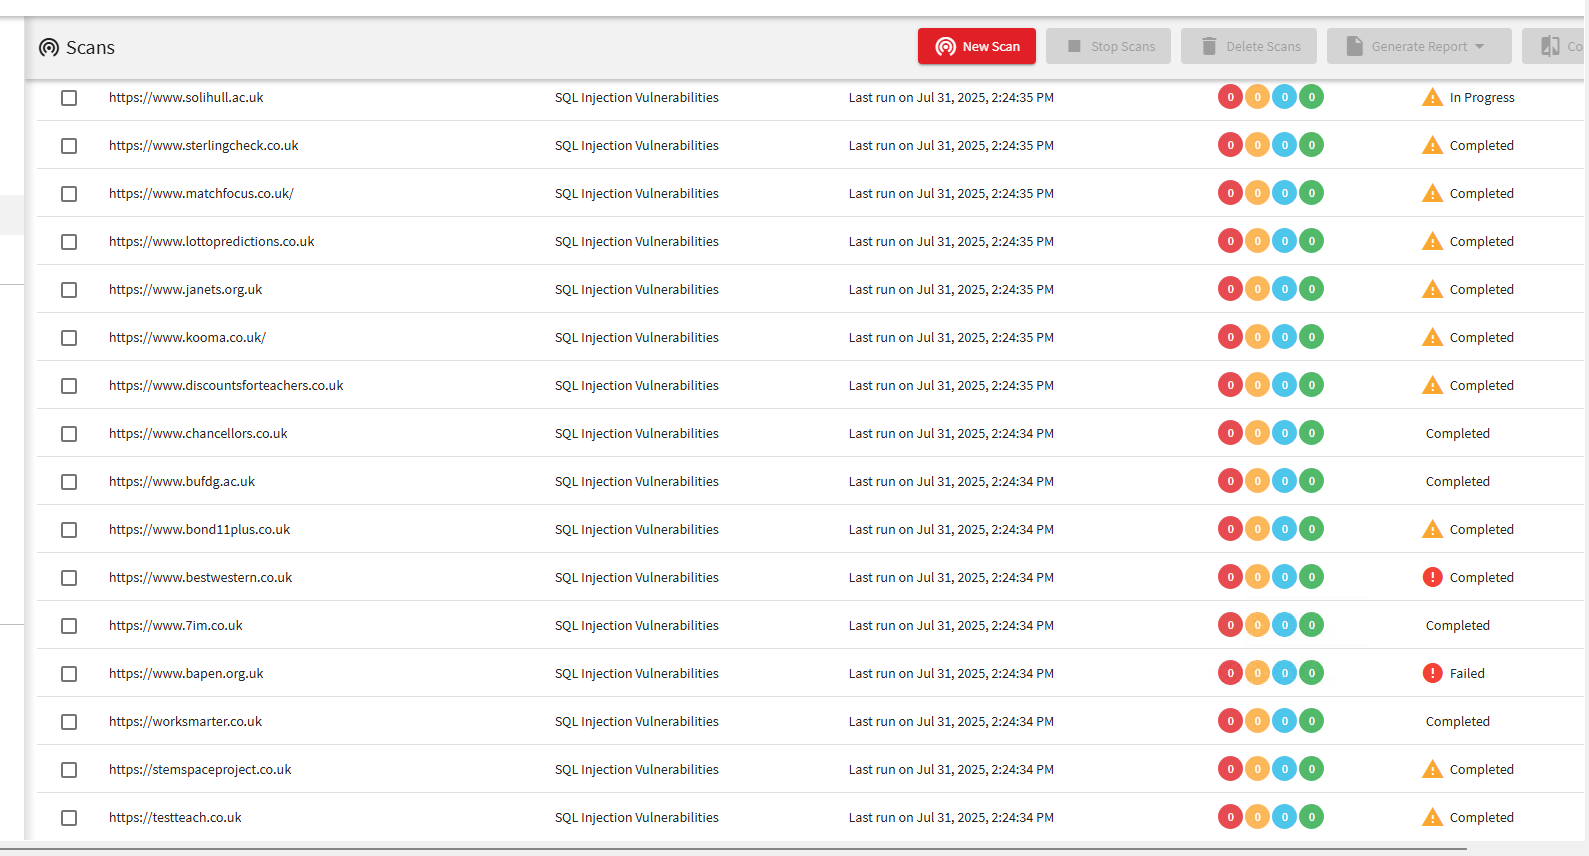Check the 7im.co.uk scan checkbox
The image size is (1589, 856).
[x=69, y=626]
